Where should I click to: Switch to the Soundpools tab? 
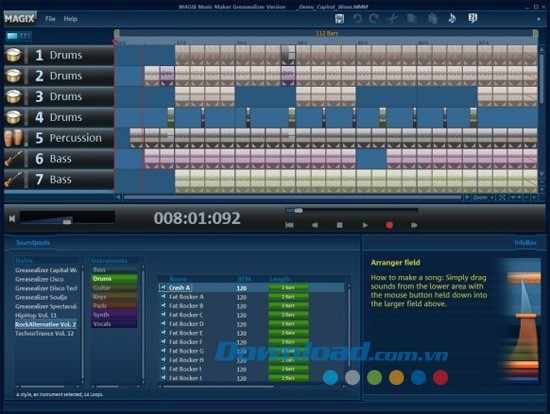[33, 243]
